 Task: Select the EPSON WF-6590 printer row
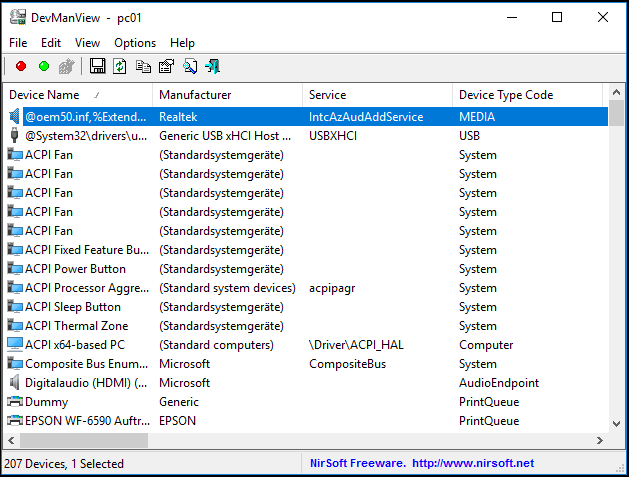(83, 421)
